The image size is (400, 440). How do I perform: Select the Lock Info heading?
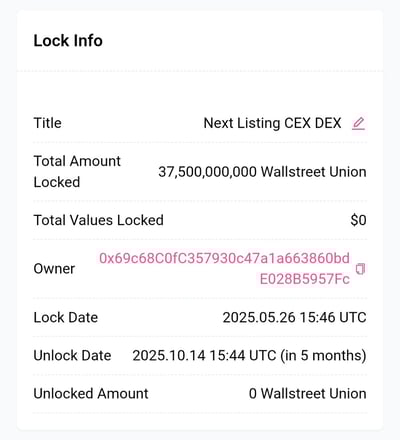point(68,41)
